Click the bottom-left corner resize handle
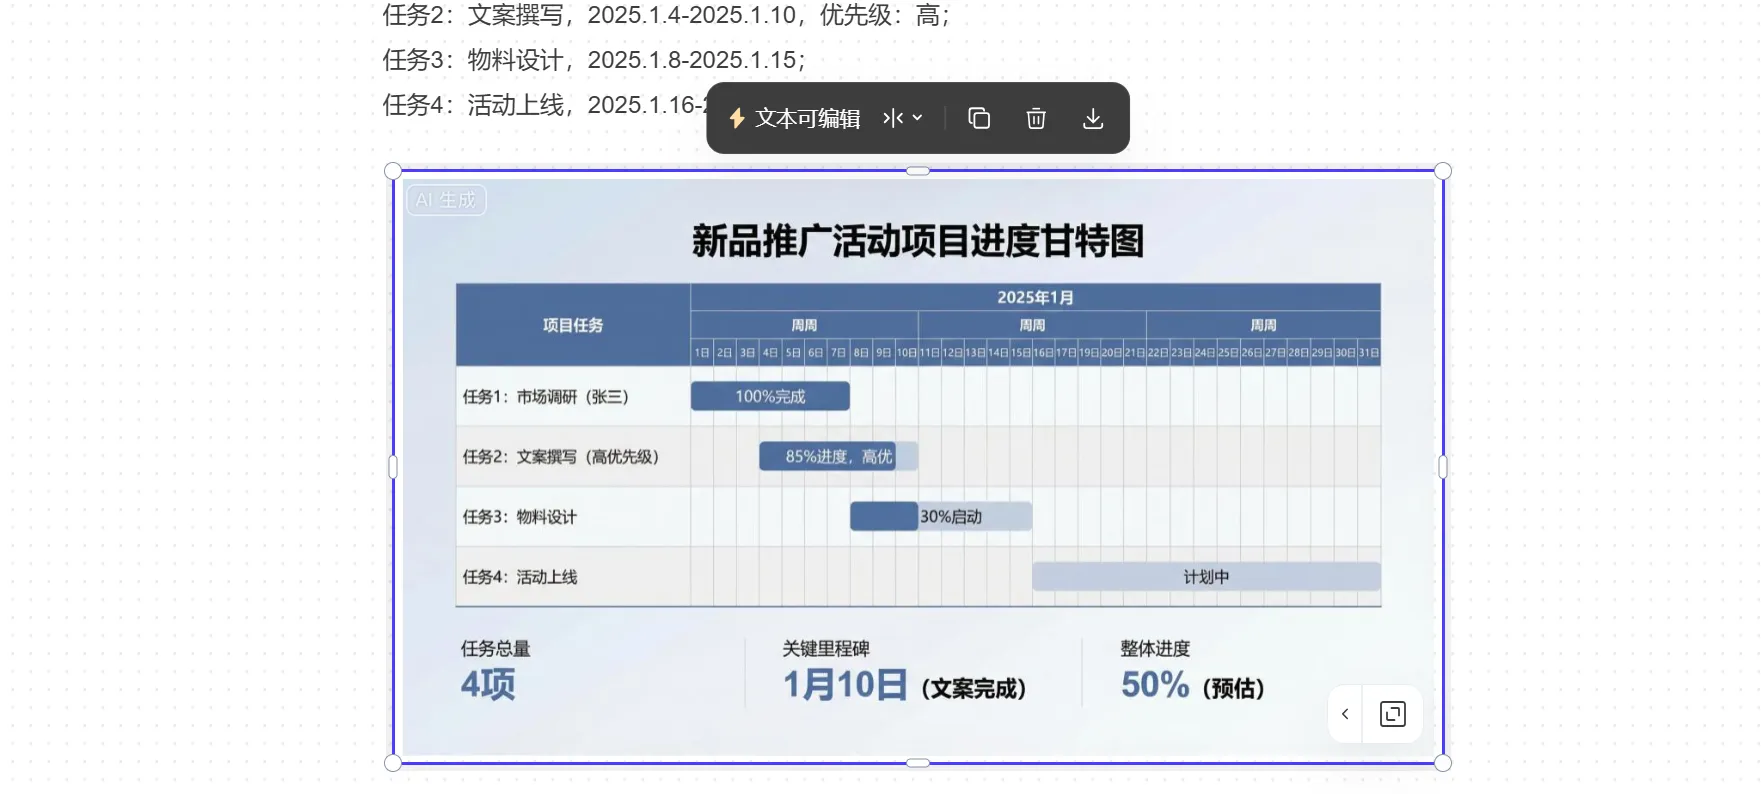This screenshot has height=794, width=1764. point(393,763)
